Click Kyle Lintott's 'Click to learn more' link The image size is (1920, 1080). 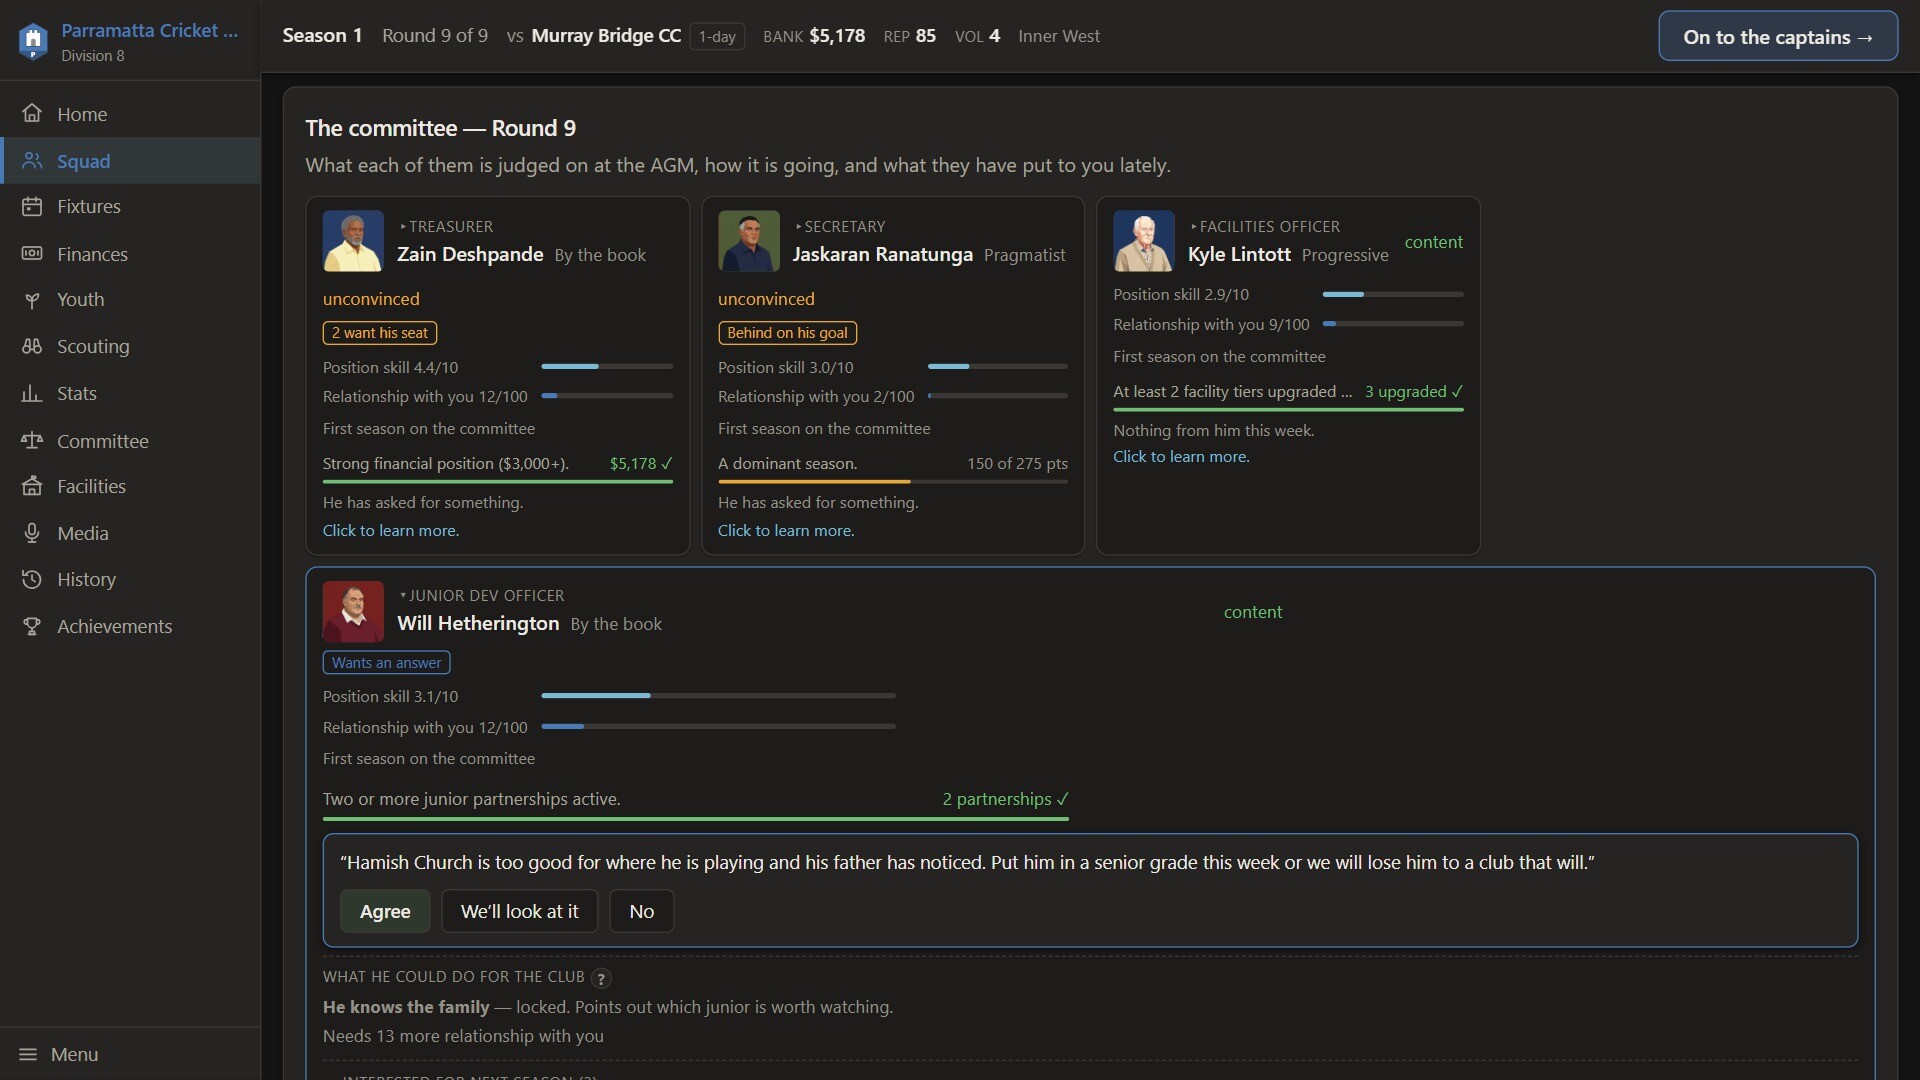[x=1181, y=456]
